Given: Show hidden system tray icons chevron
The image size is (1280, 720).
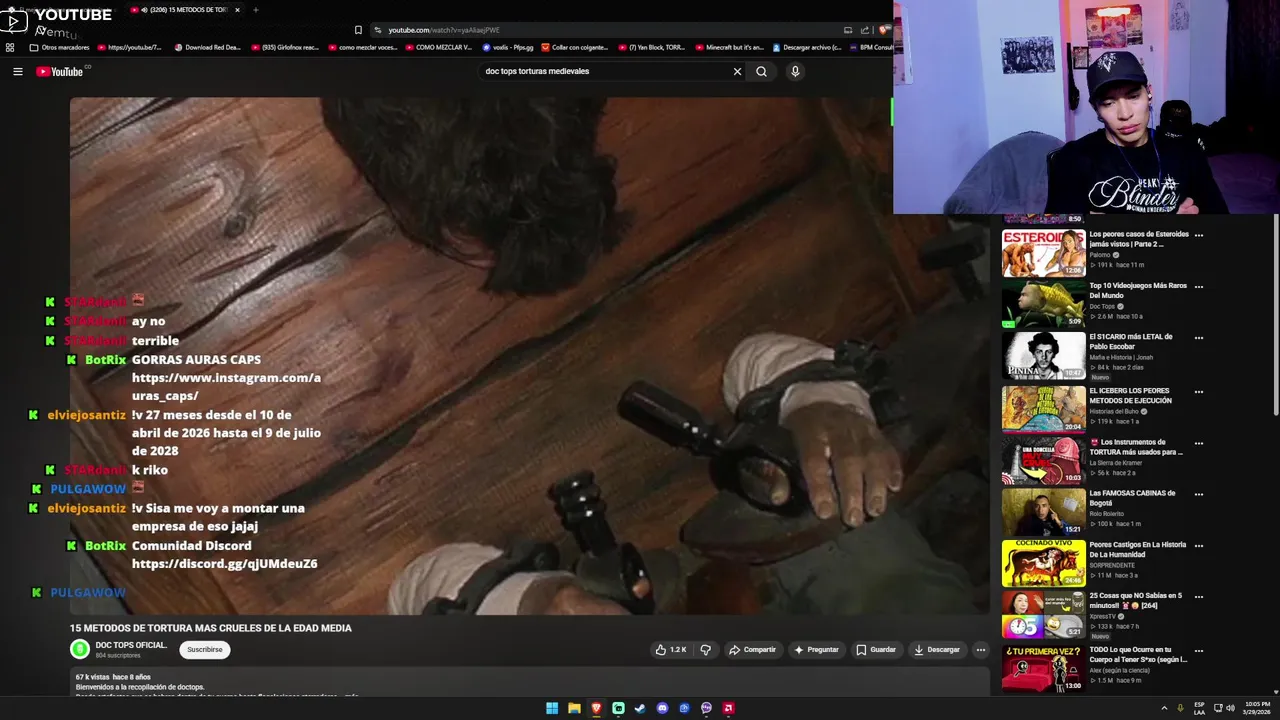Looking at the screenshot, I should pos(1164,708).
